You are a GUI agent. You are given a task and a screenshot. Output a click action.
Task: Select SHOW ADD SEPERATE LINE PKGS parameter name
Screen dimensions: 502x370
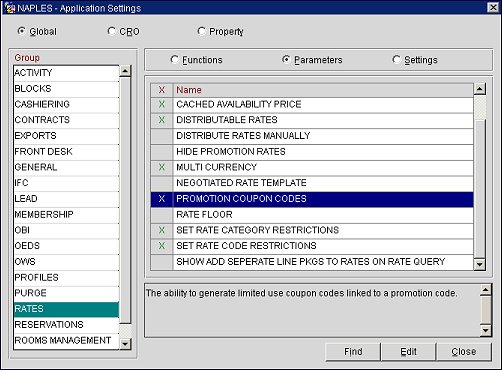click(x=323, y=262)
